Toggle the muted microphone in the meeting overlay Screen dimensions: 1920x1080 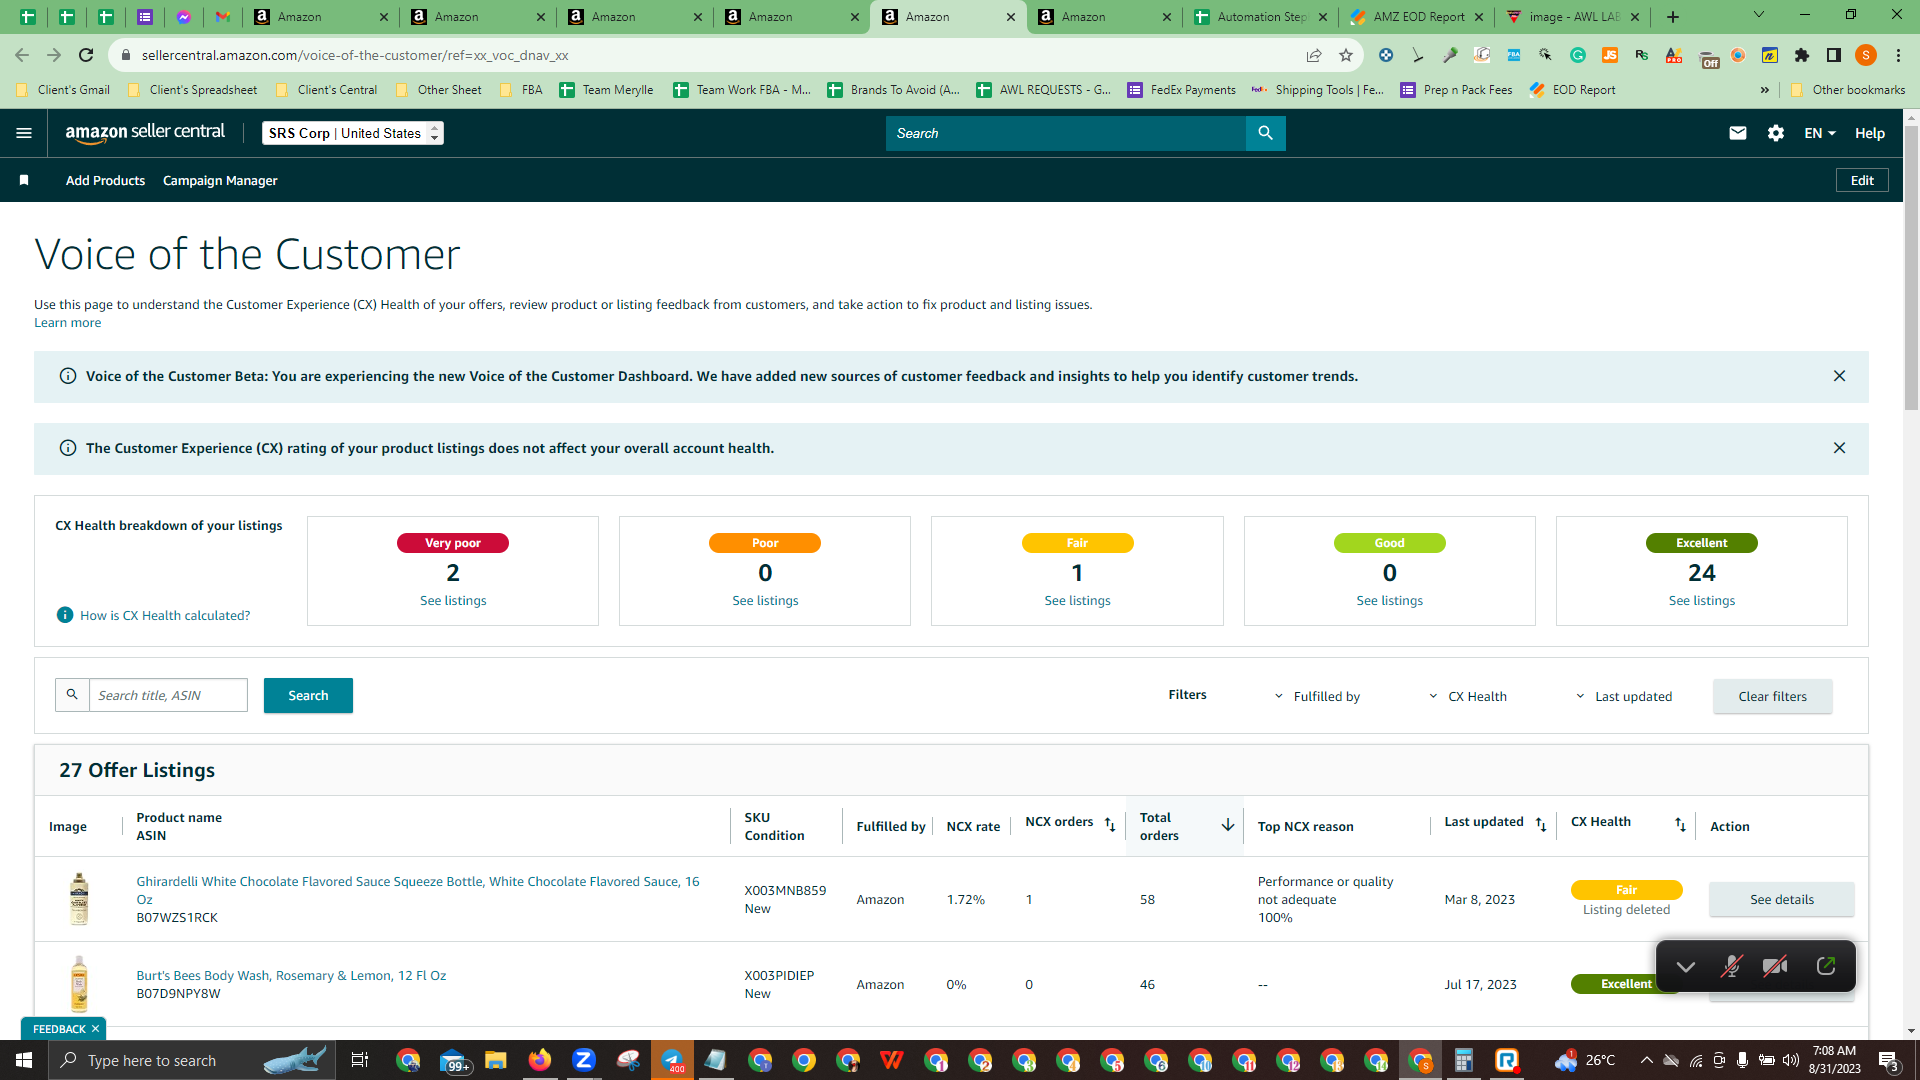point(1731,966)
